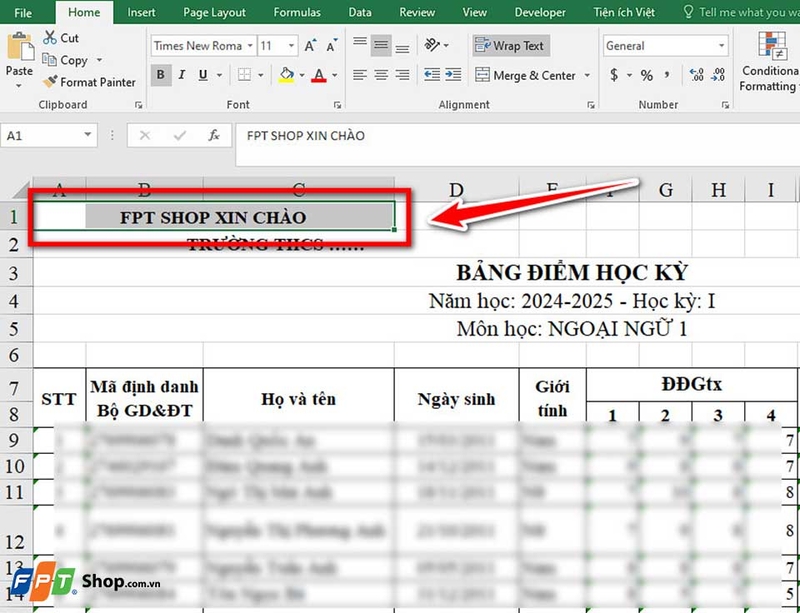
Task: Select the yellow Fill Color bucket icon
Action: (x=287, y=75)
